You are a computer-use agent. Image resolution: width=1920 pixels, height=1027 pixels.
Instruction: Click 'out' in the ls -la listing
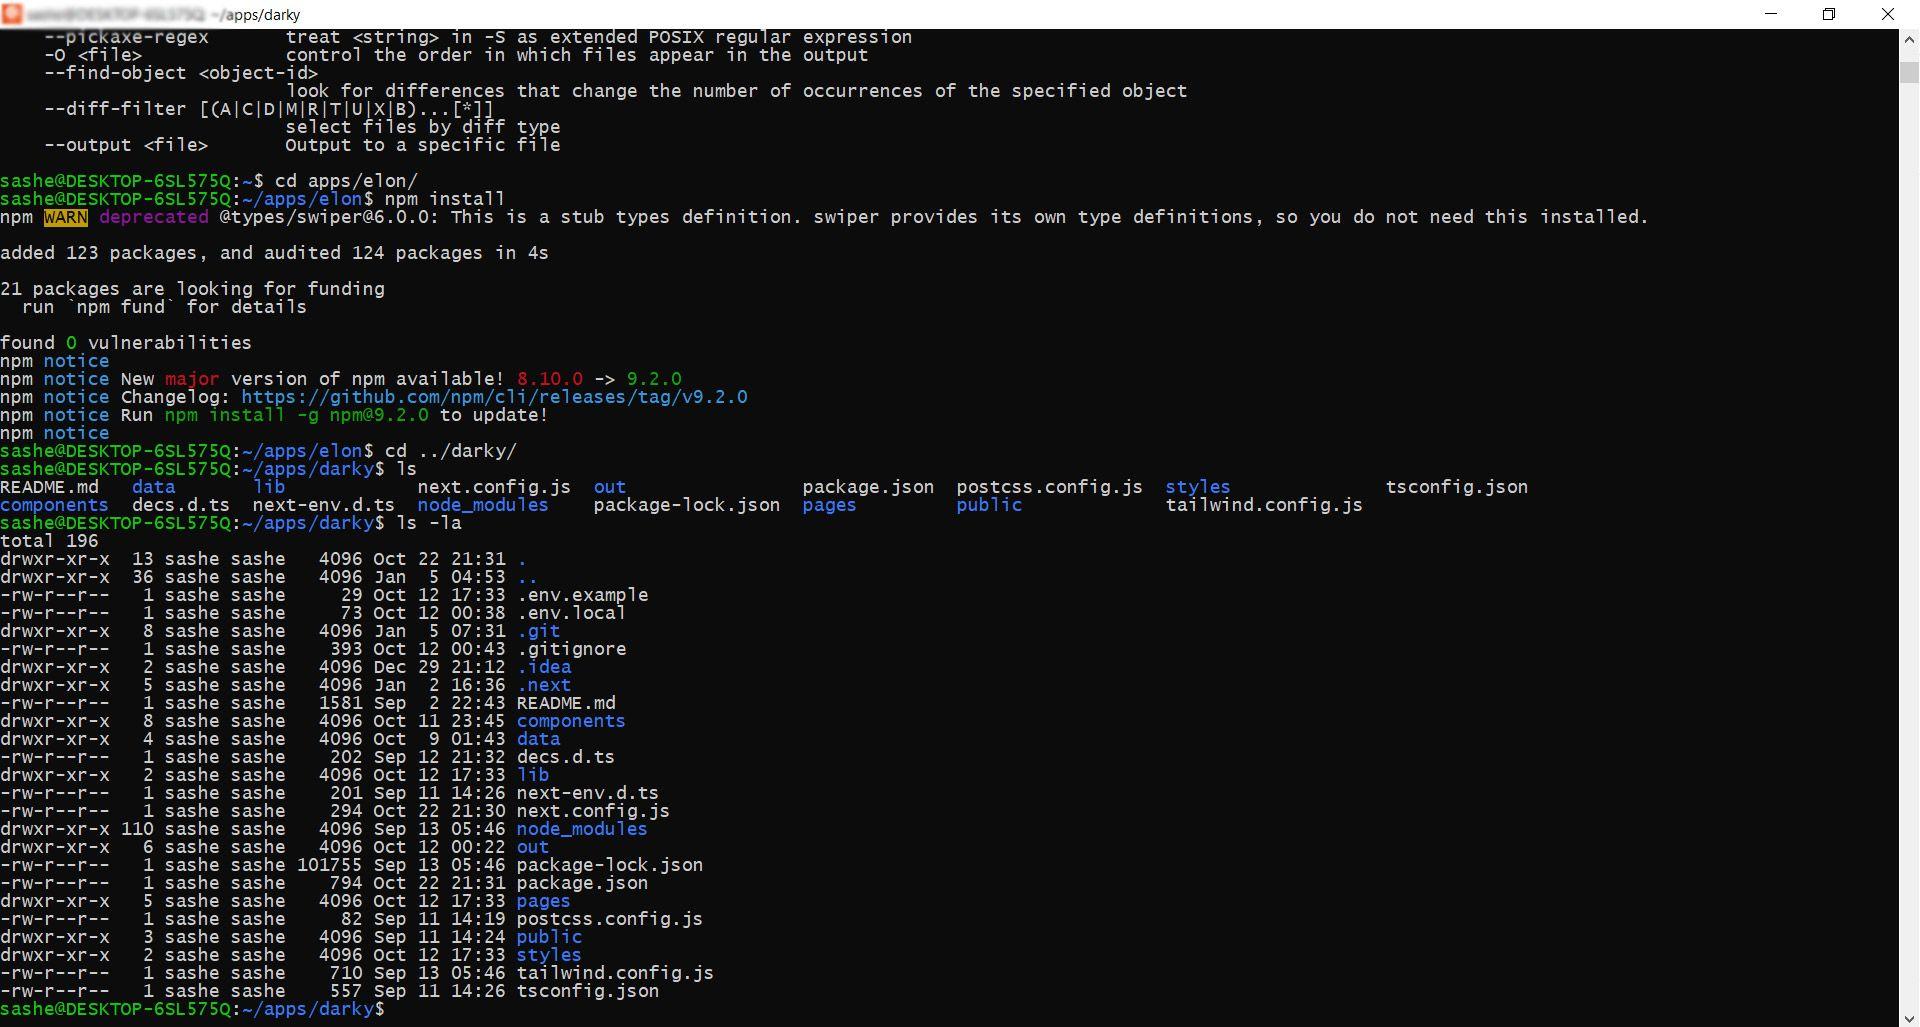coord(533,847)
